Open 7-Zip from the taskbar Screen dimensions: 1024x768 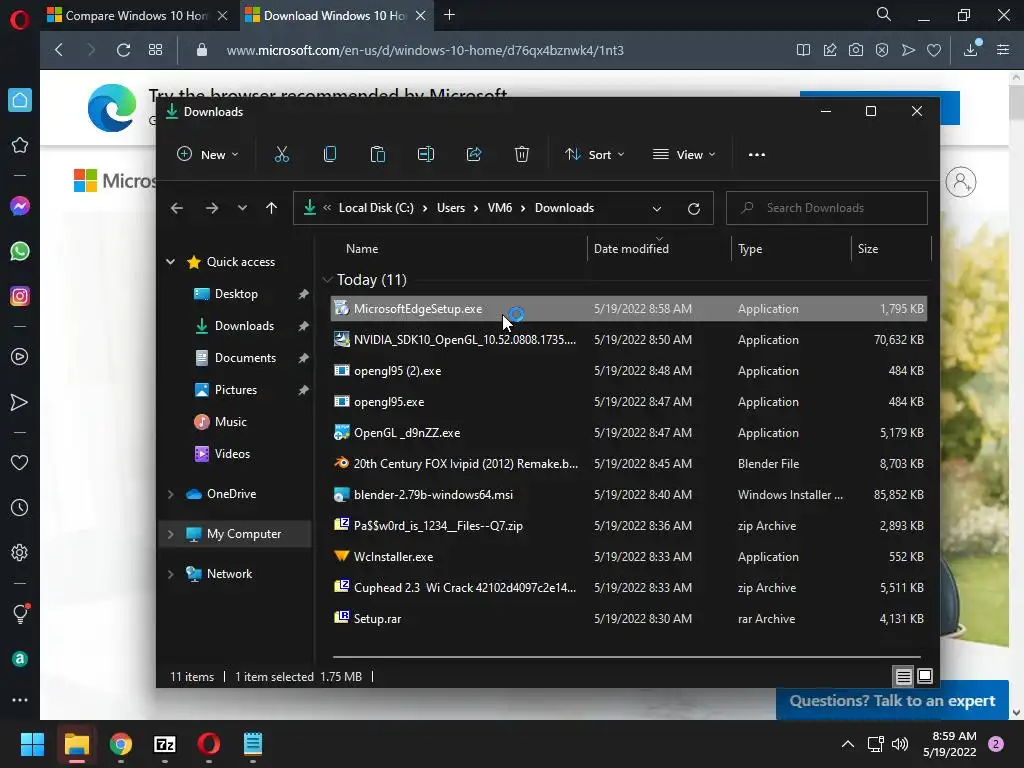(x=165, y=744)
